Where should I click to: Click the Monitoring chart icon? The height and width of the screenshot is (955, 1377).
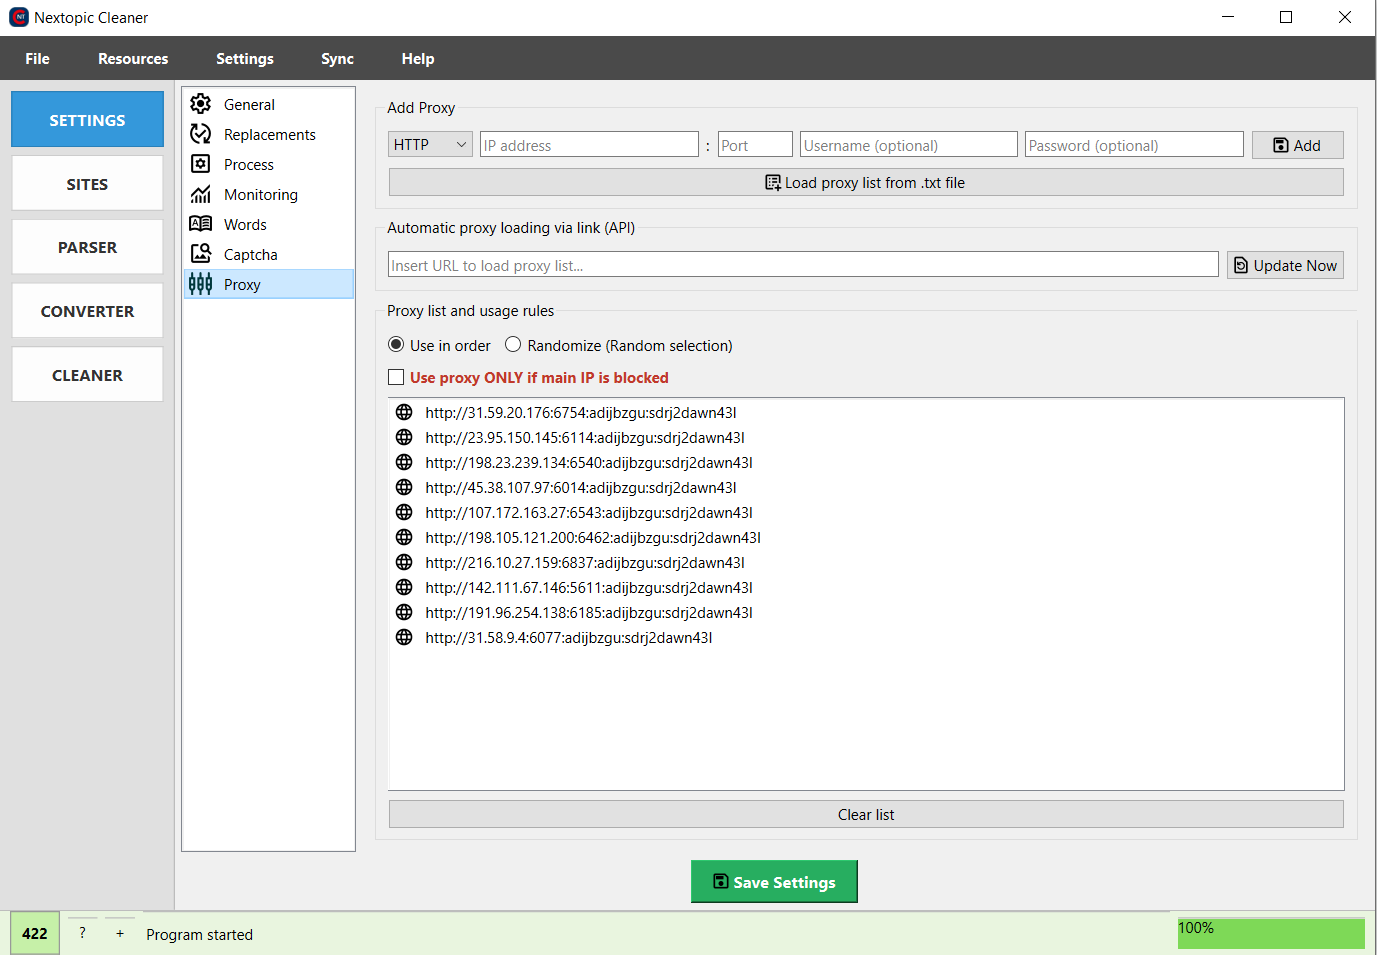pyautogui.click(x=201, y=194)
